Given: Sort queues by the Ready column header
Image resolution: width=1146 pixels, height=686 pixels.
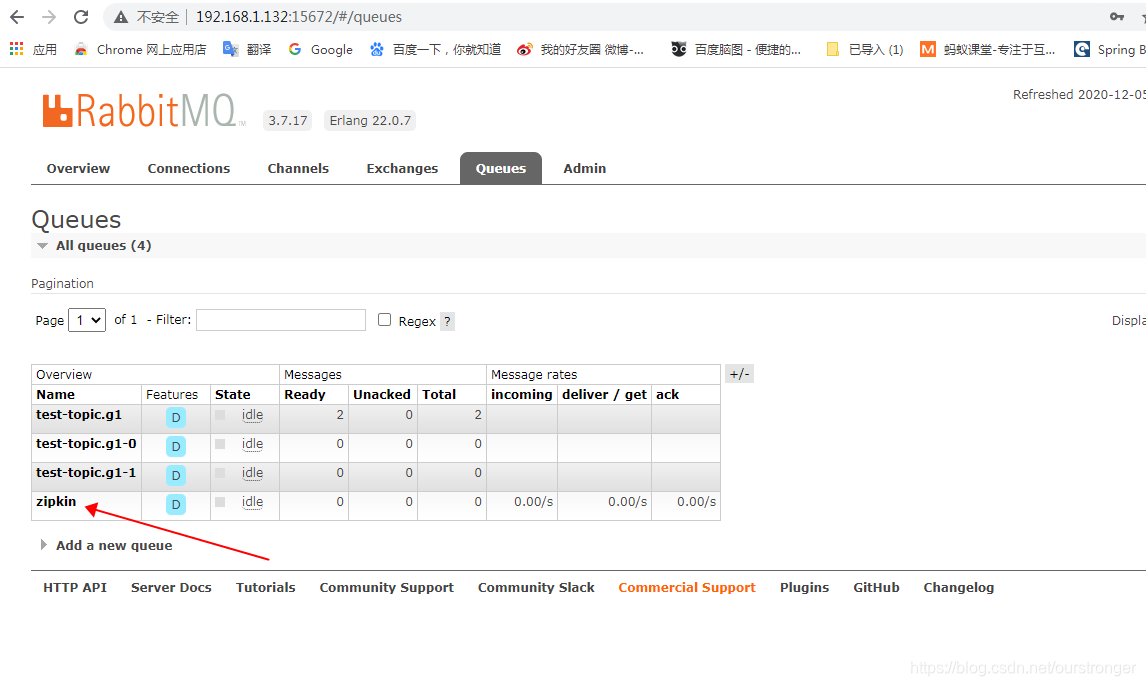Looking at the screenshot, I should 305,395.
